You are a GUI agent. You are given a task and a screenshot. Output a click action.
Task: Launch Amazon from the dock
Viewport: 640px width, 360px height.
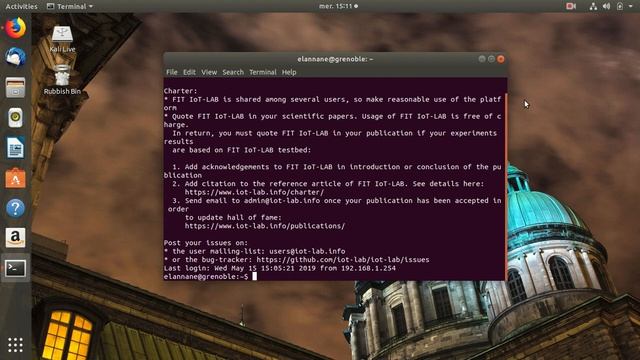[x=16, y=238]
